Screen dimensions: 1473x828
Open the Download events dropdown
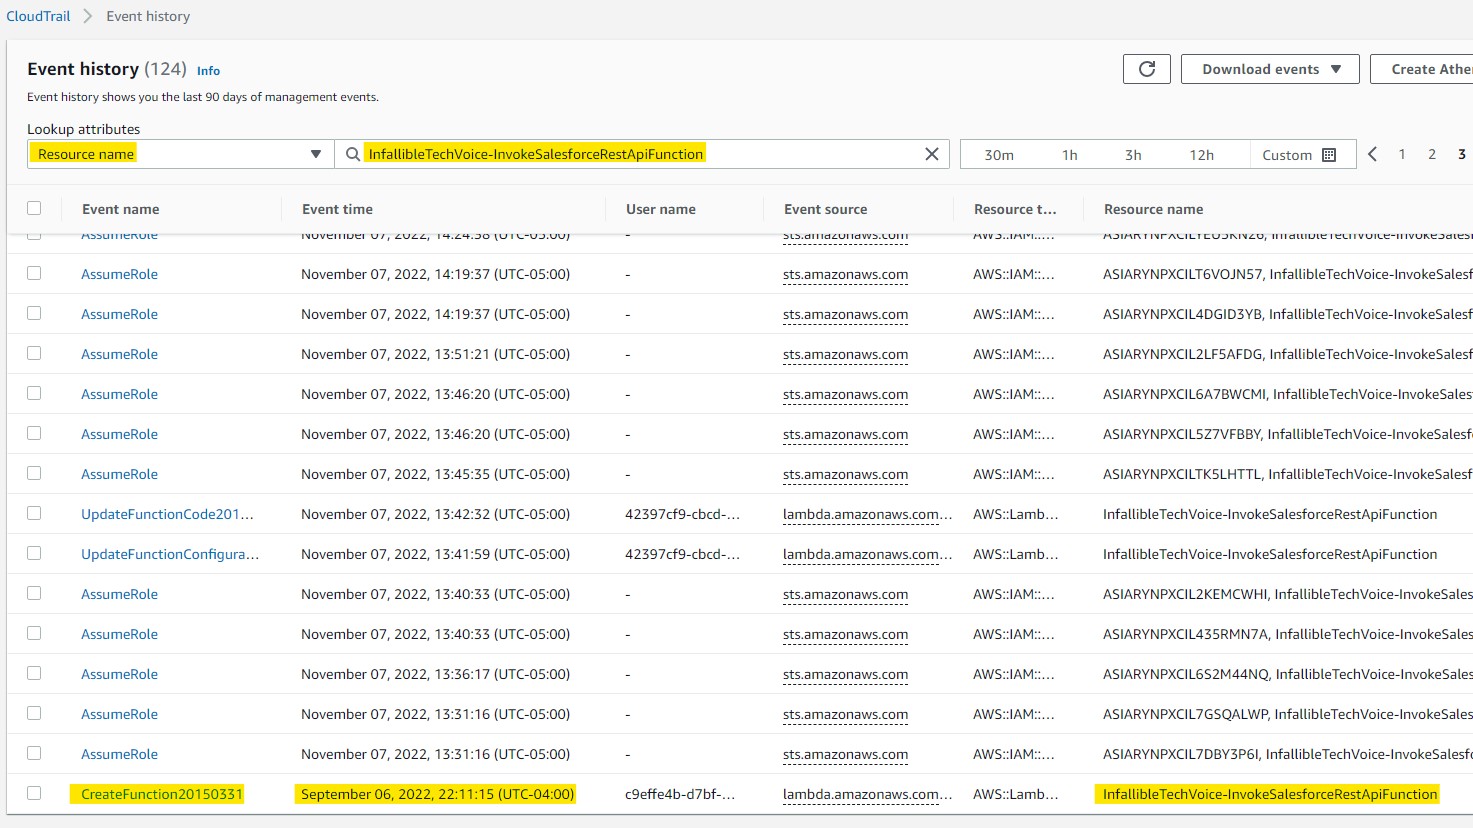pyautogui.click(x=1269, y=69)
